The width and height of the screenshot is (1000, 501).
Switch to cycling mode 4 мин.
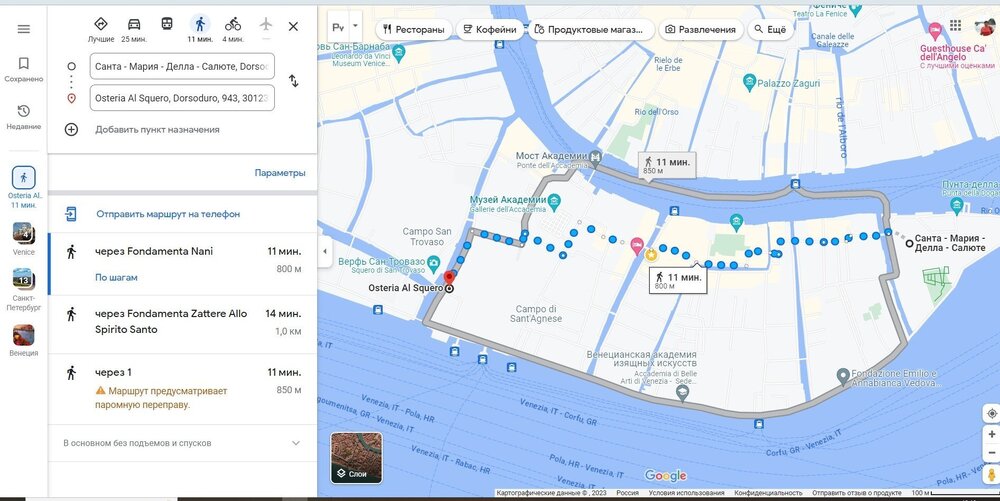coord(233,29)
